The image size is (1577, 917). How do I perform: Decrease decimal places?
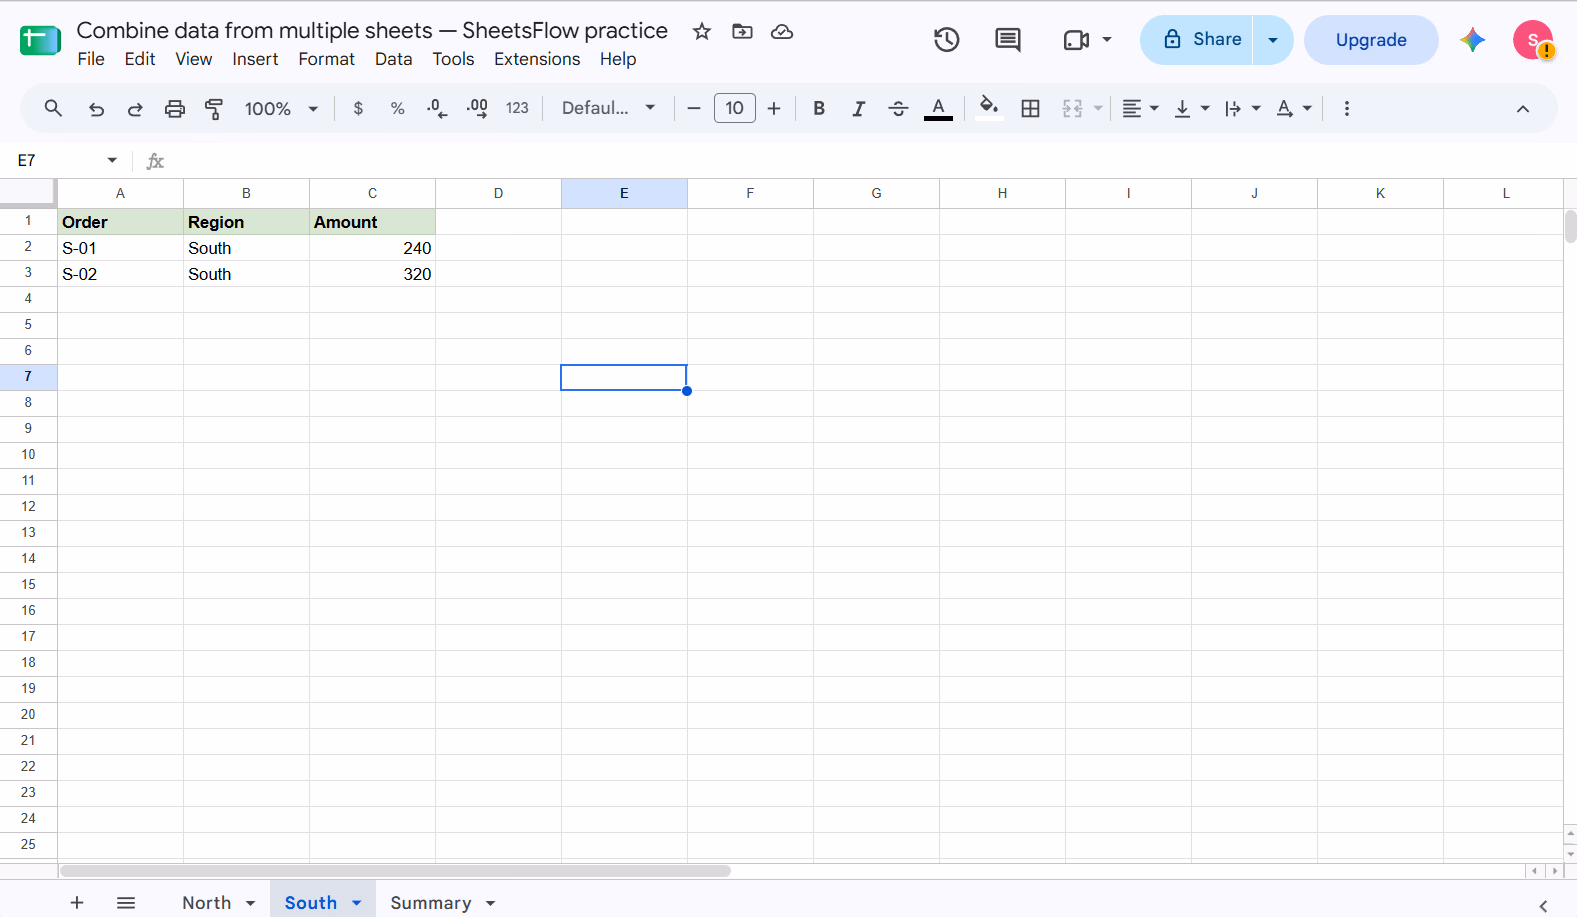coord(437,108)
